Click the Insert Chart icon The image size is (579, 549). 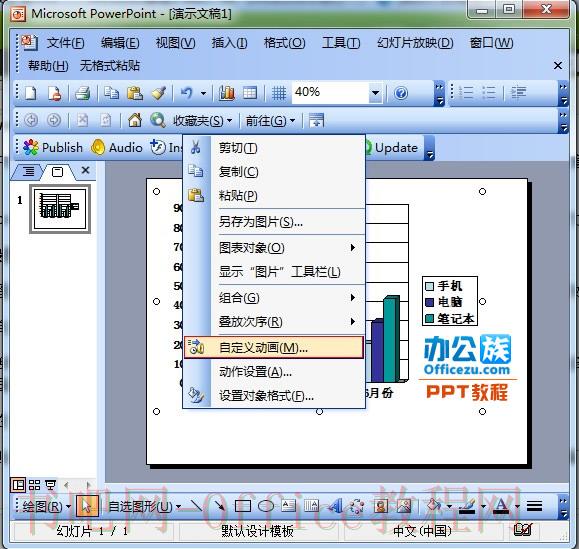click(226, 93)
